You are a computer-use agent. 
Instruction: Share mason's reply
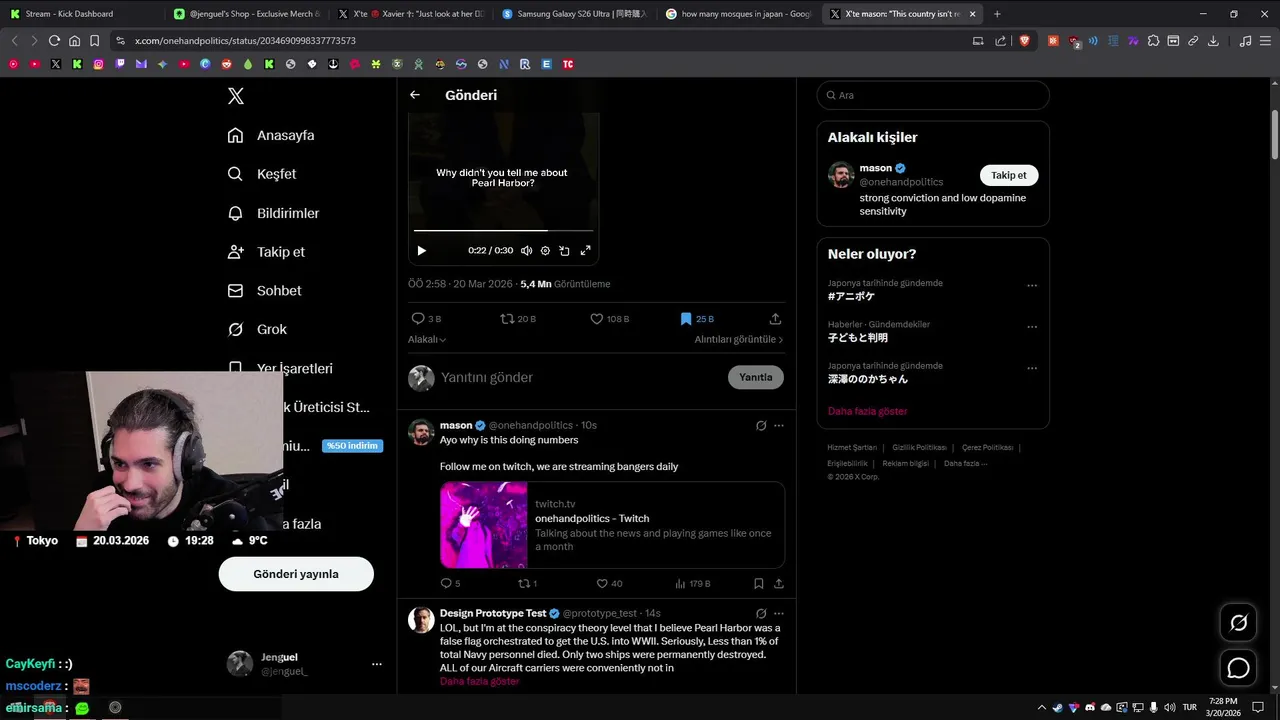(778, 583)
